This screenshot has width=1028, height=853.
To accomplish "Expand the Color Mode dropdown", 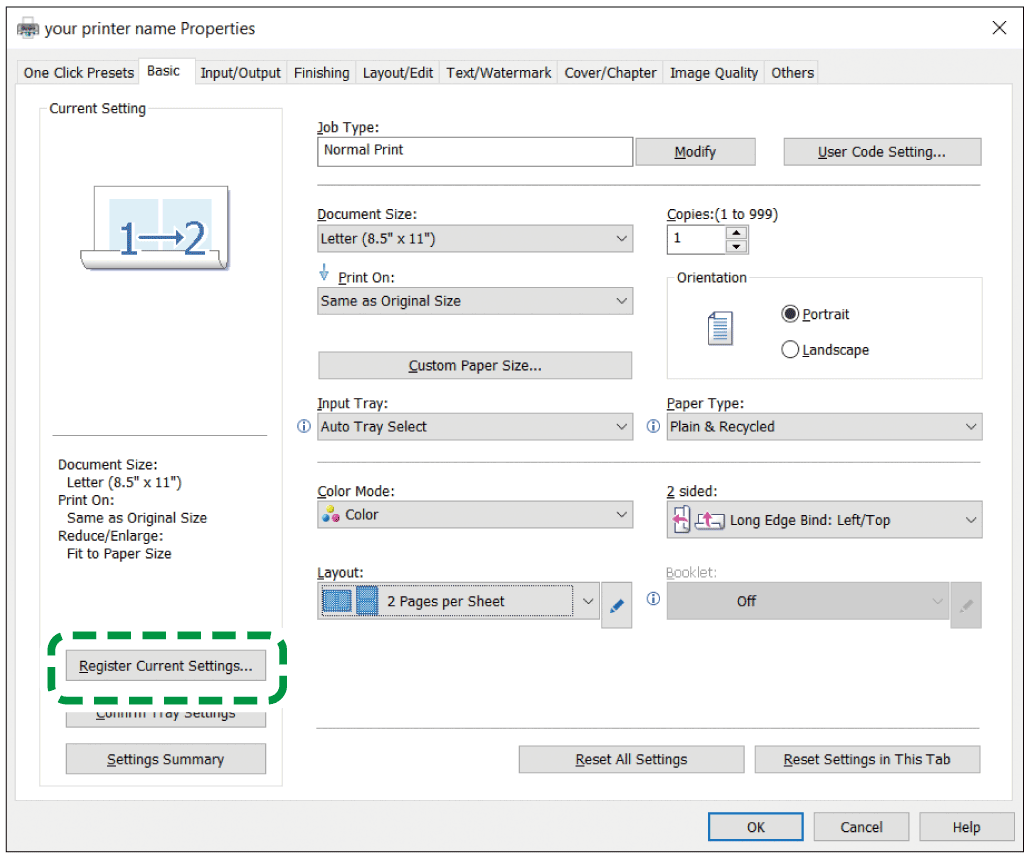I will 475,515.
